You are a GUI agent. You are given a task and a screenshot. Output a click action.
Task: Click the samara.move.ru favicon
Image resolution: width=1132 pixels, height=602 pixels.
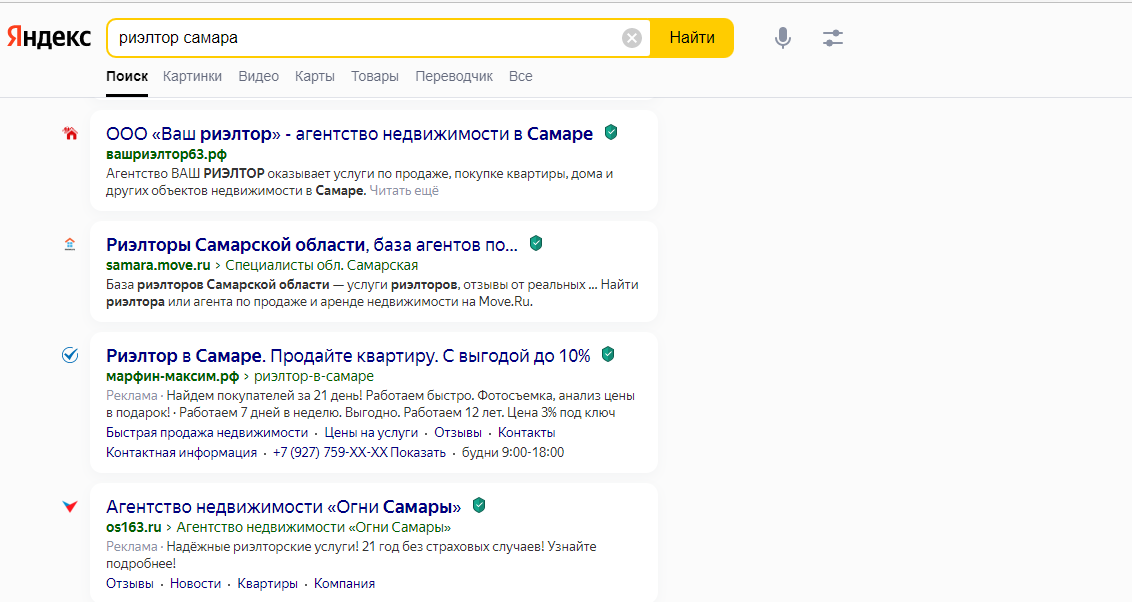[70, 244]
